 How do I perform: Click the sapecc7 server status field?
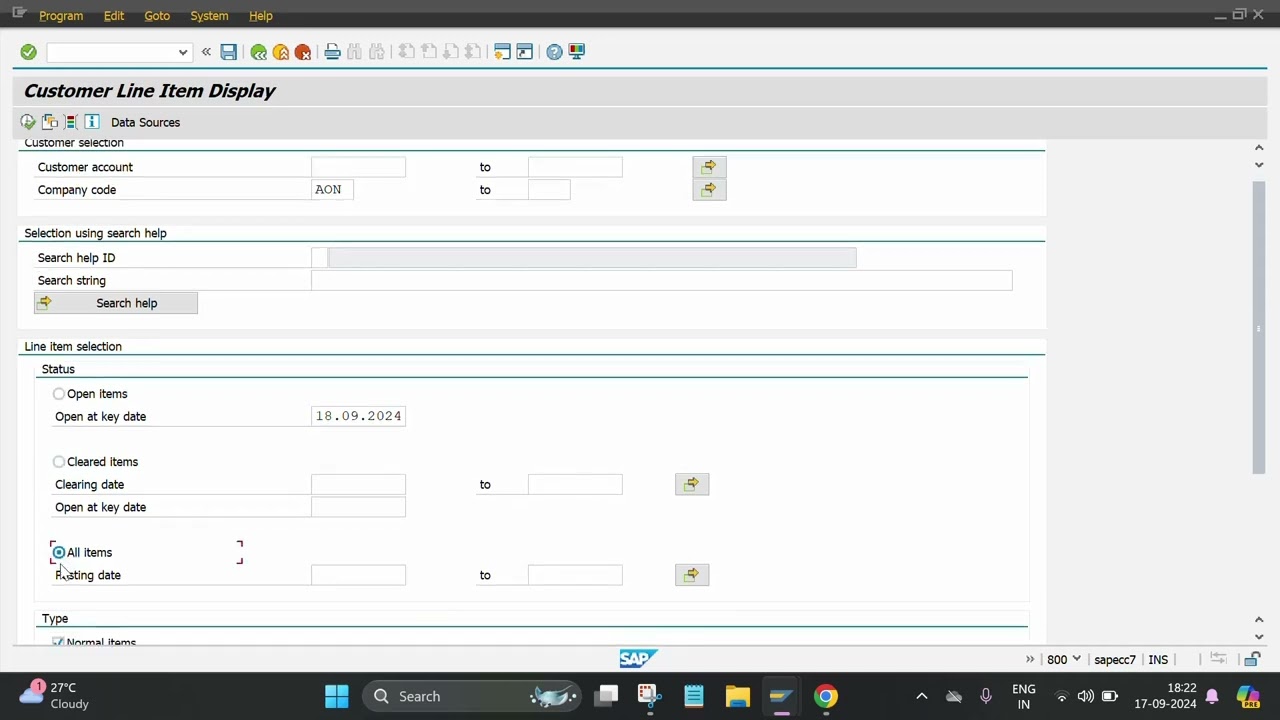pos(1115,660)
